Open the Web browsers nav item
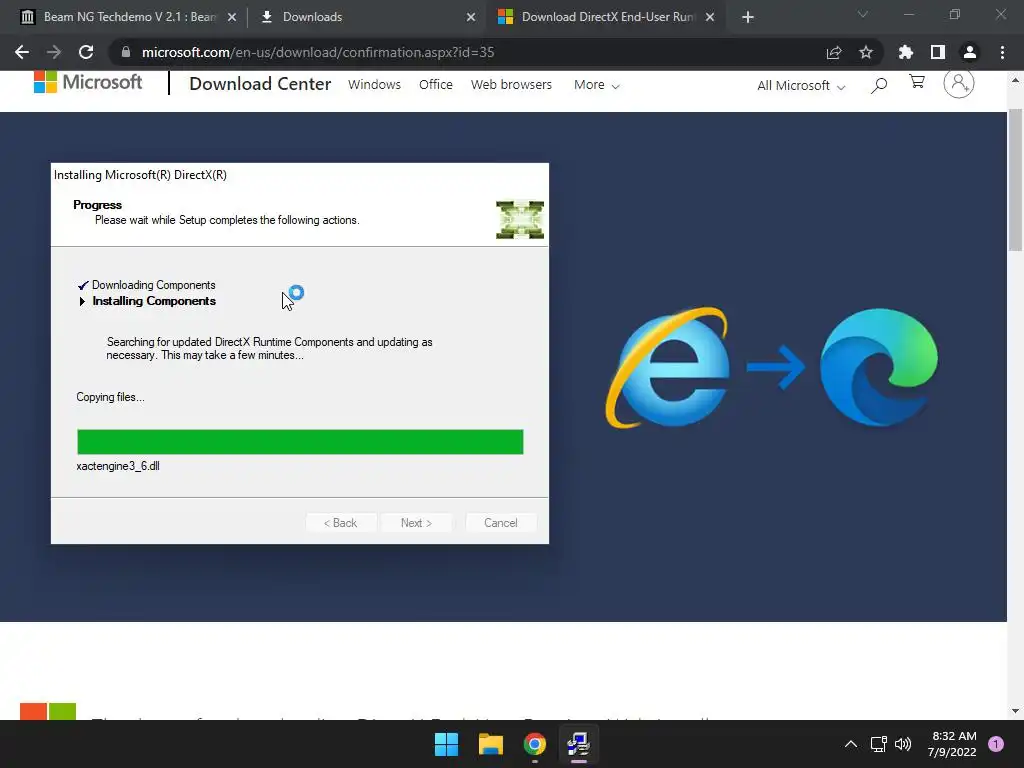Viewport: 1024px width, 768px height. click(x=511, y=84)
